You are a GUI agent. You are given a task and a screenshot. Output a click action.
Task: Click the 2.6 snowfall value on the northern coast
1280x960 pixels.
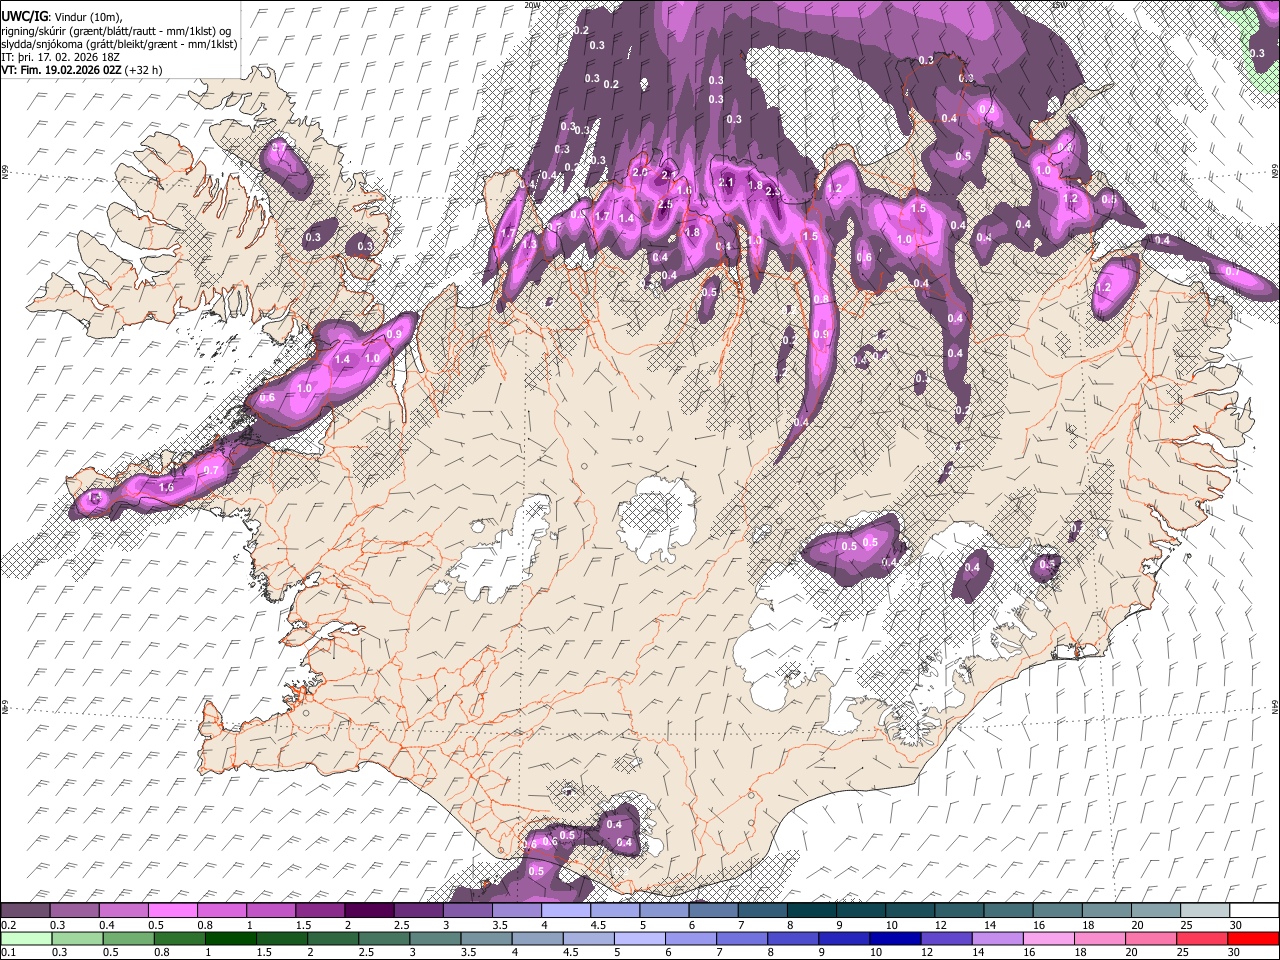pos(641,172)
